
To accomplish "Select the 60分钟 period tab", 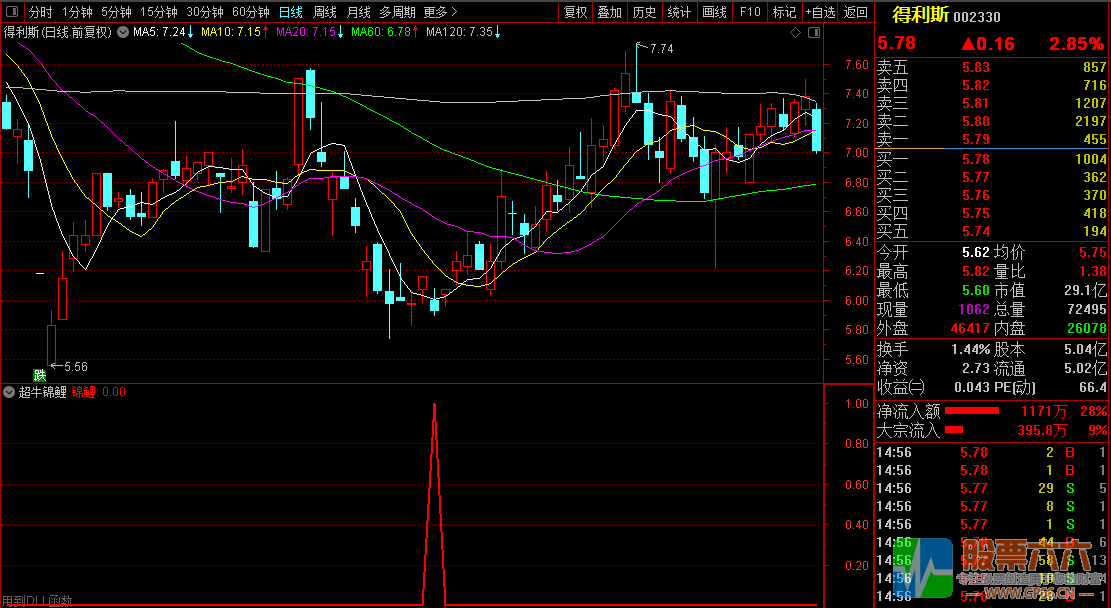I will pyautogui.click(x=250, y=12).
